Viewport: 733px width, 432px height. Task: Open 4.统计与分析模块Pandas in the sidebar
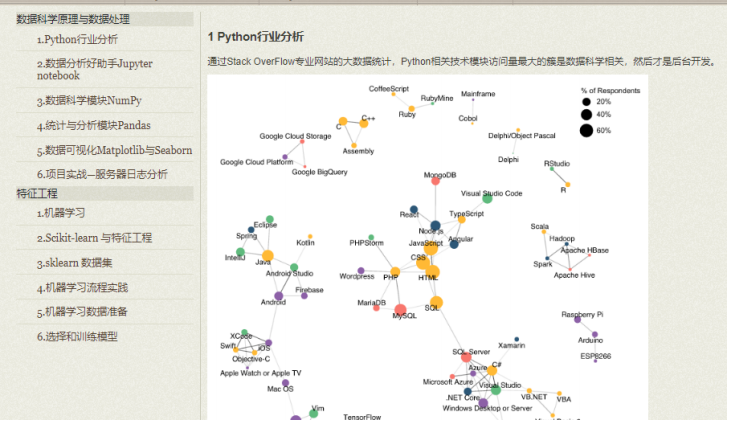94,127
